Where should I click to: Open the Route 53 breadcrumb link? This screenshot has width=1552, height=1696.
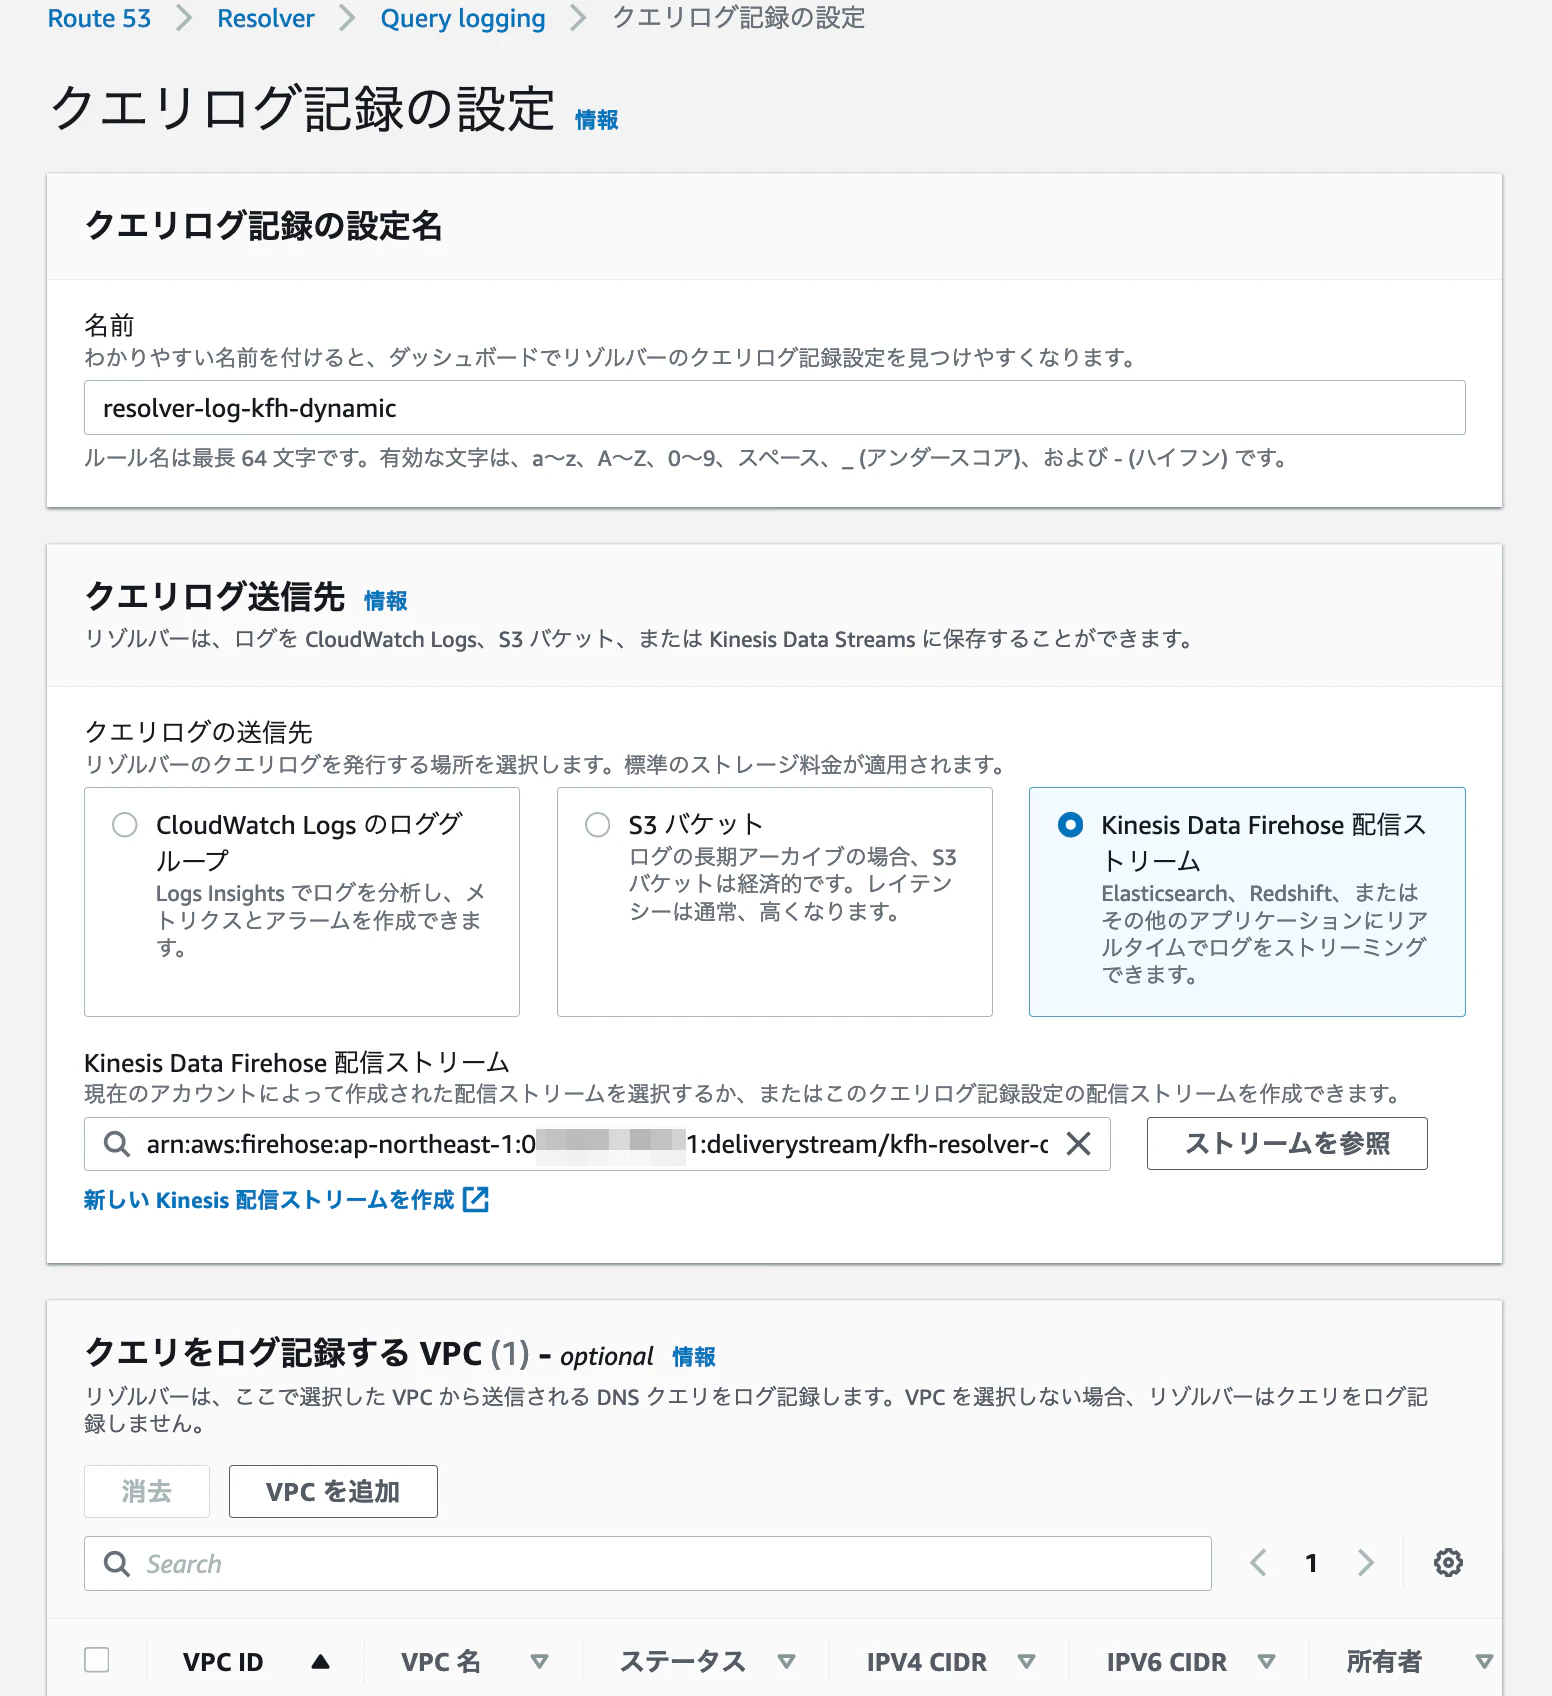pyautogui.click(x=99, y=18)
